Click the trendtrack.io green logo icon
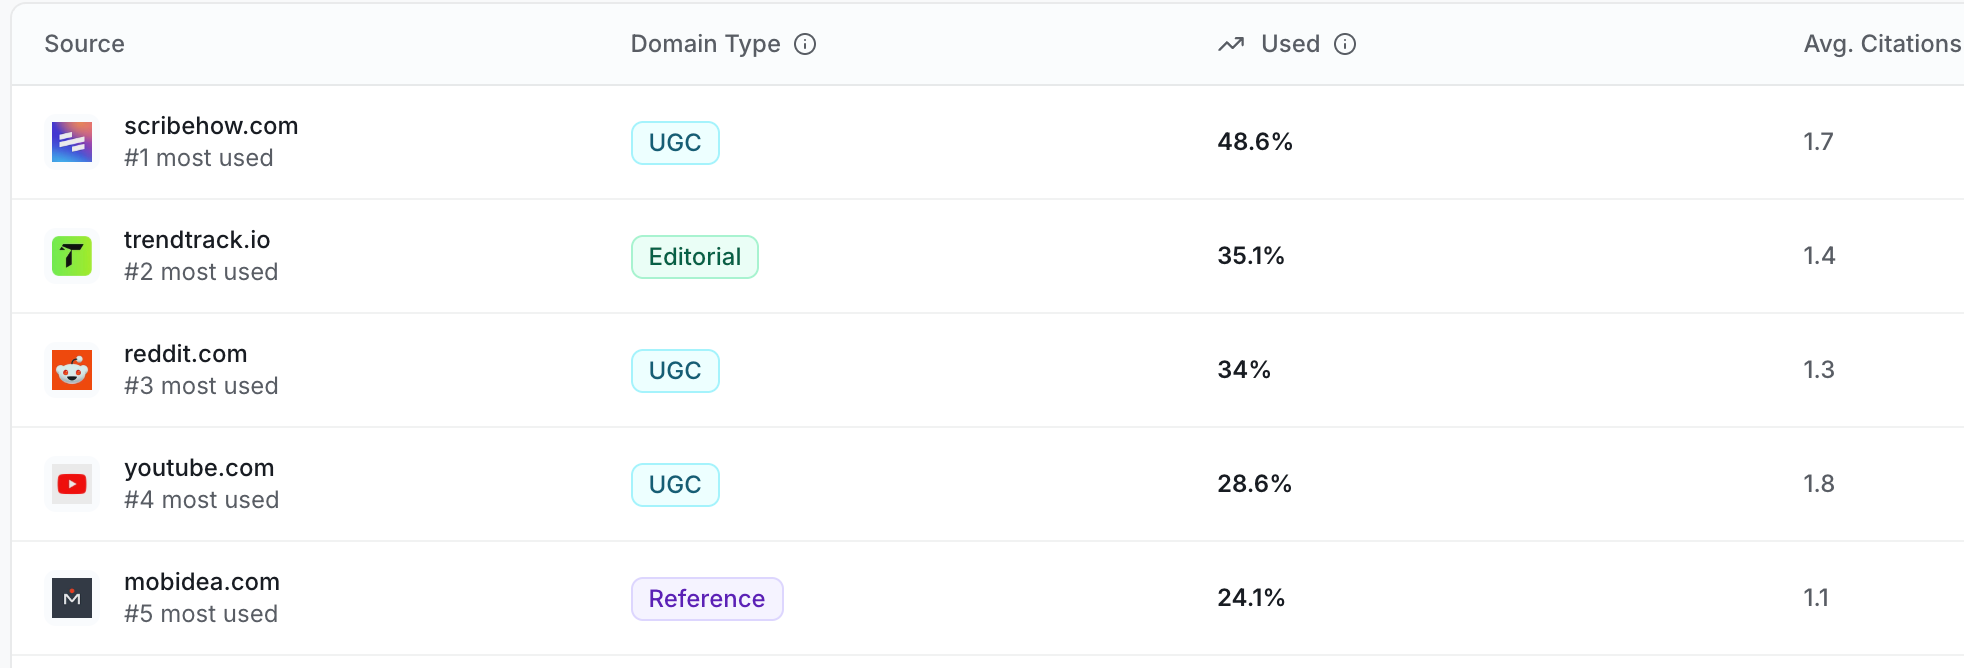 pos(72,256)
